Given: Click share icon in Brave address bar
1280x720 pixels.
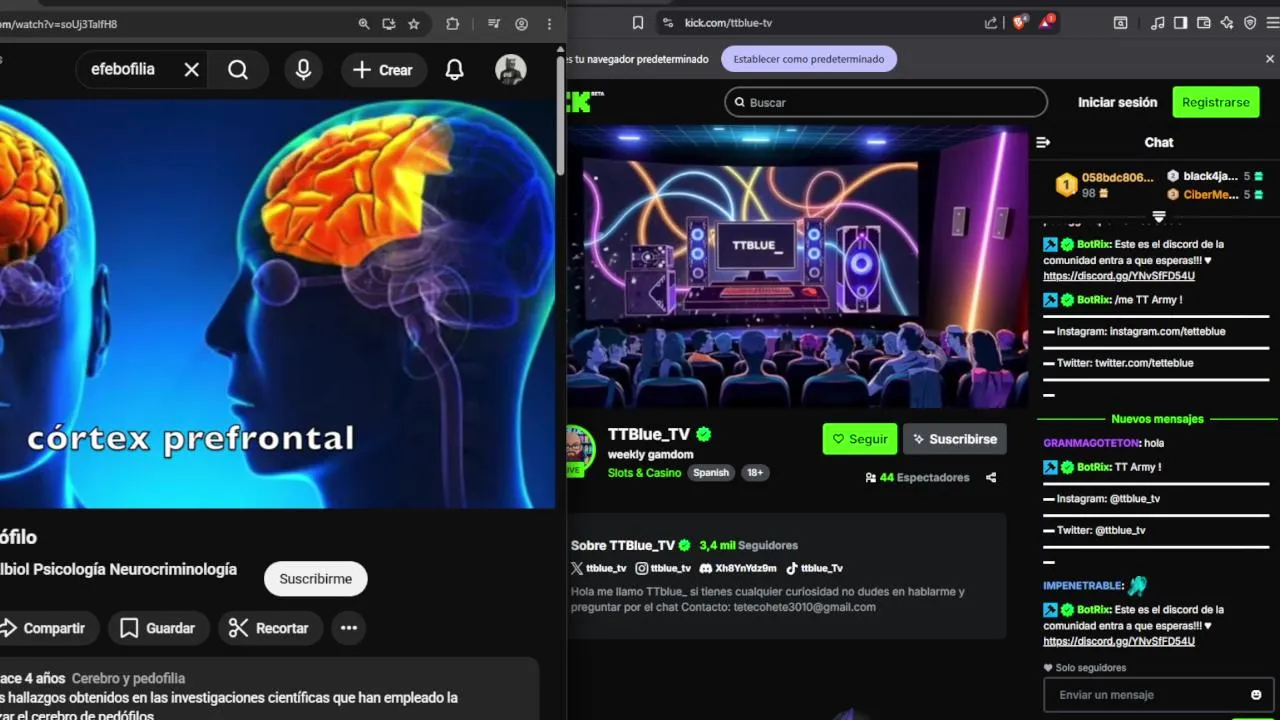Looking at the screenshot, I should (991, 23).
